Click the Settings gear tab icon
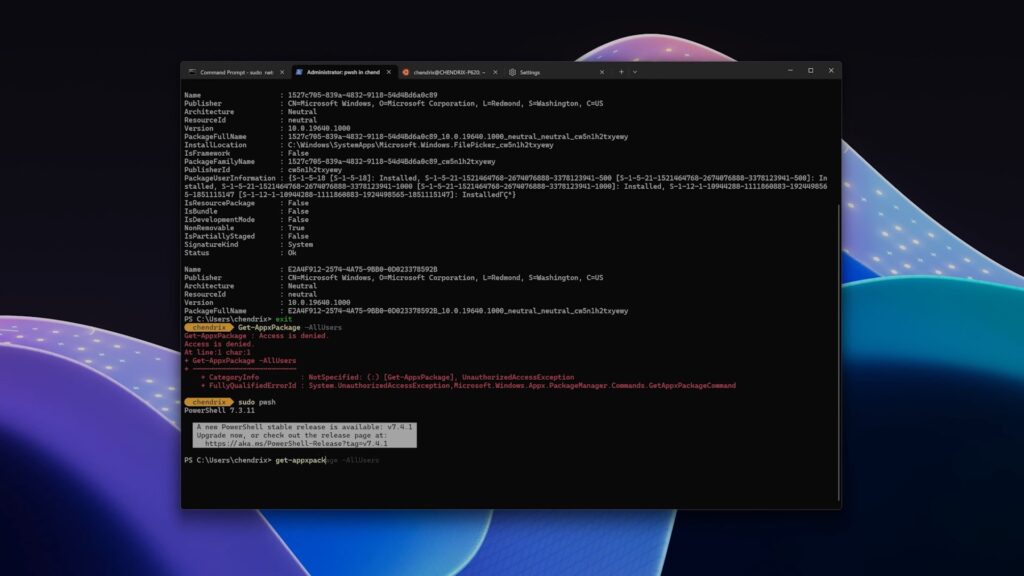This screenshot has height=576, width=1024. point(513,72)
